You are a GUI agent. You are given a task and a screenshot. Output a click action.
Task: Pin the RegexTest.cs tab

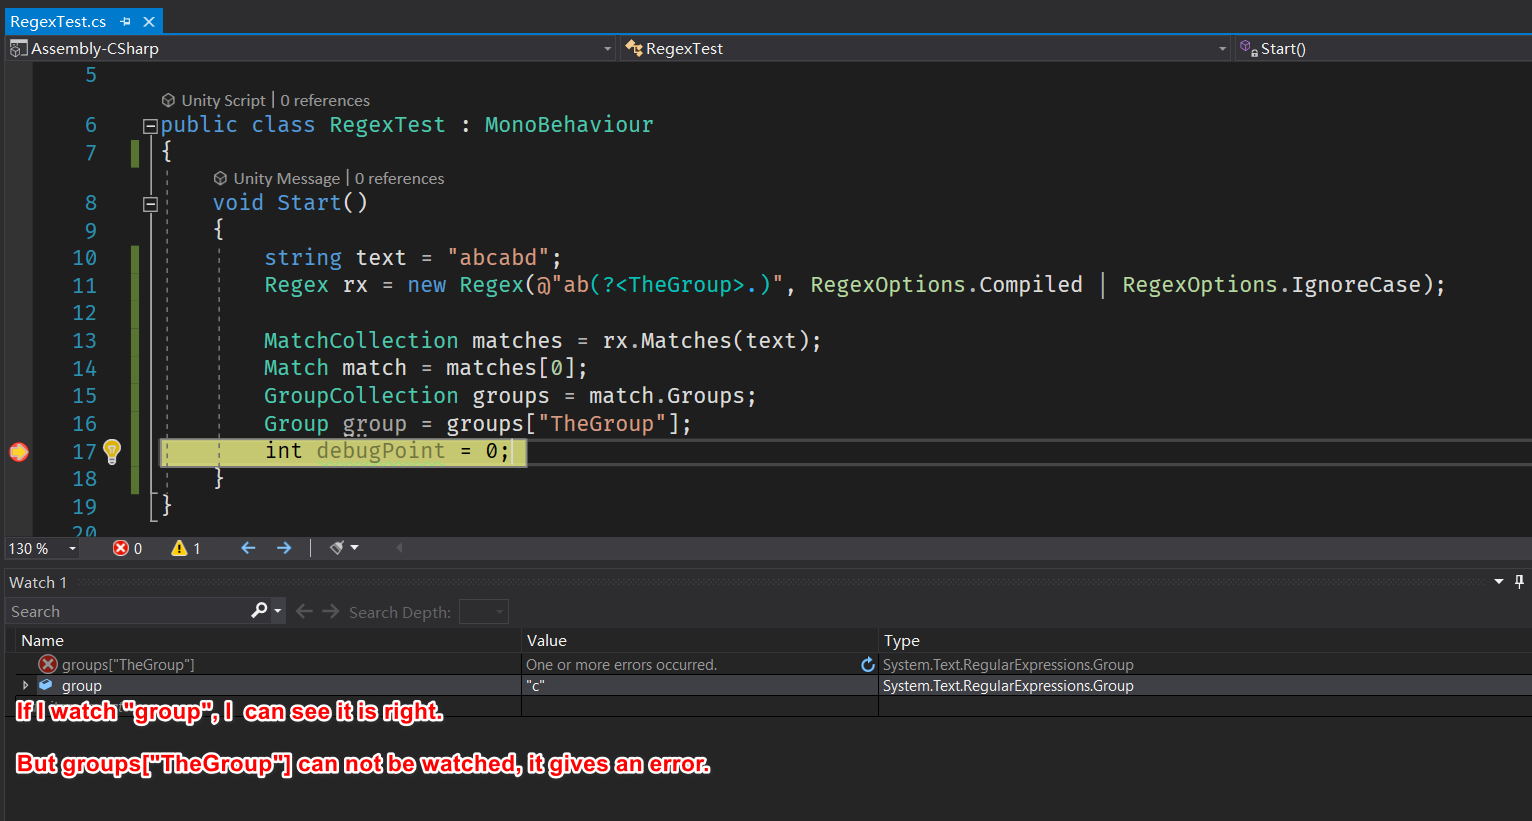125,21
